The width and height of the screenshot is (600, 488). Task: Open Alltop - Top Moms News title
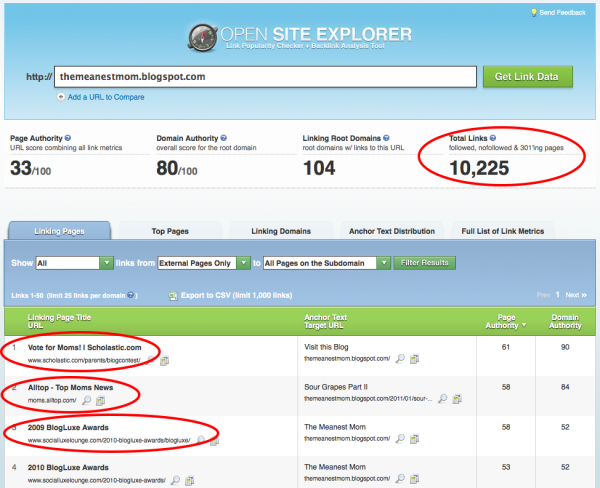pyautogui.click(x=70, y=387)
